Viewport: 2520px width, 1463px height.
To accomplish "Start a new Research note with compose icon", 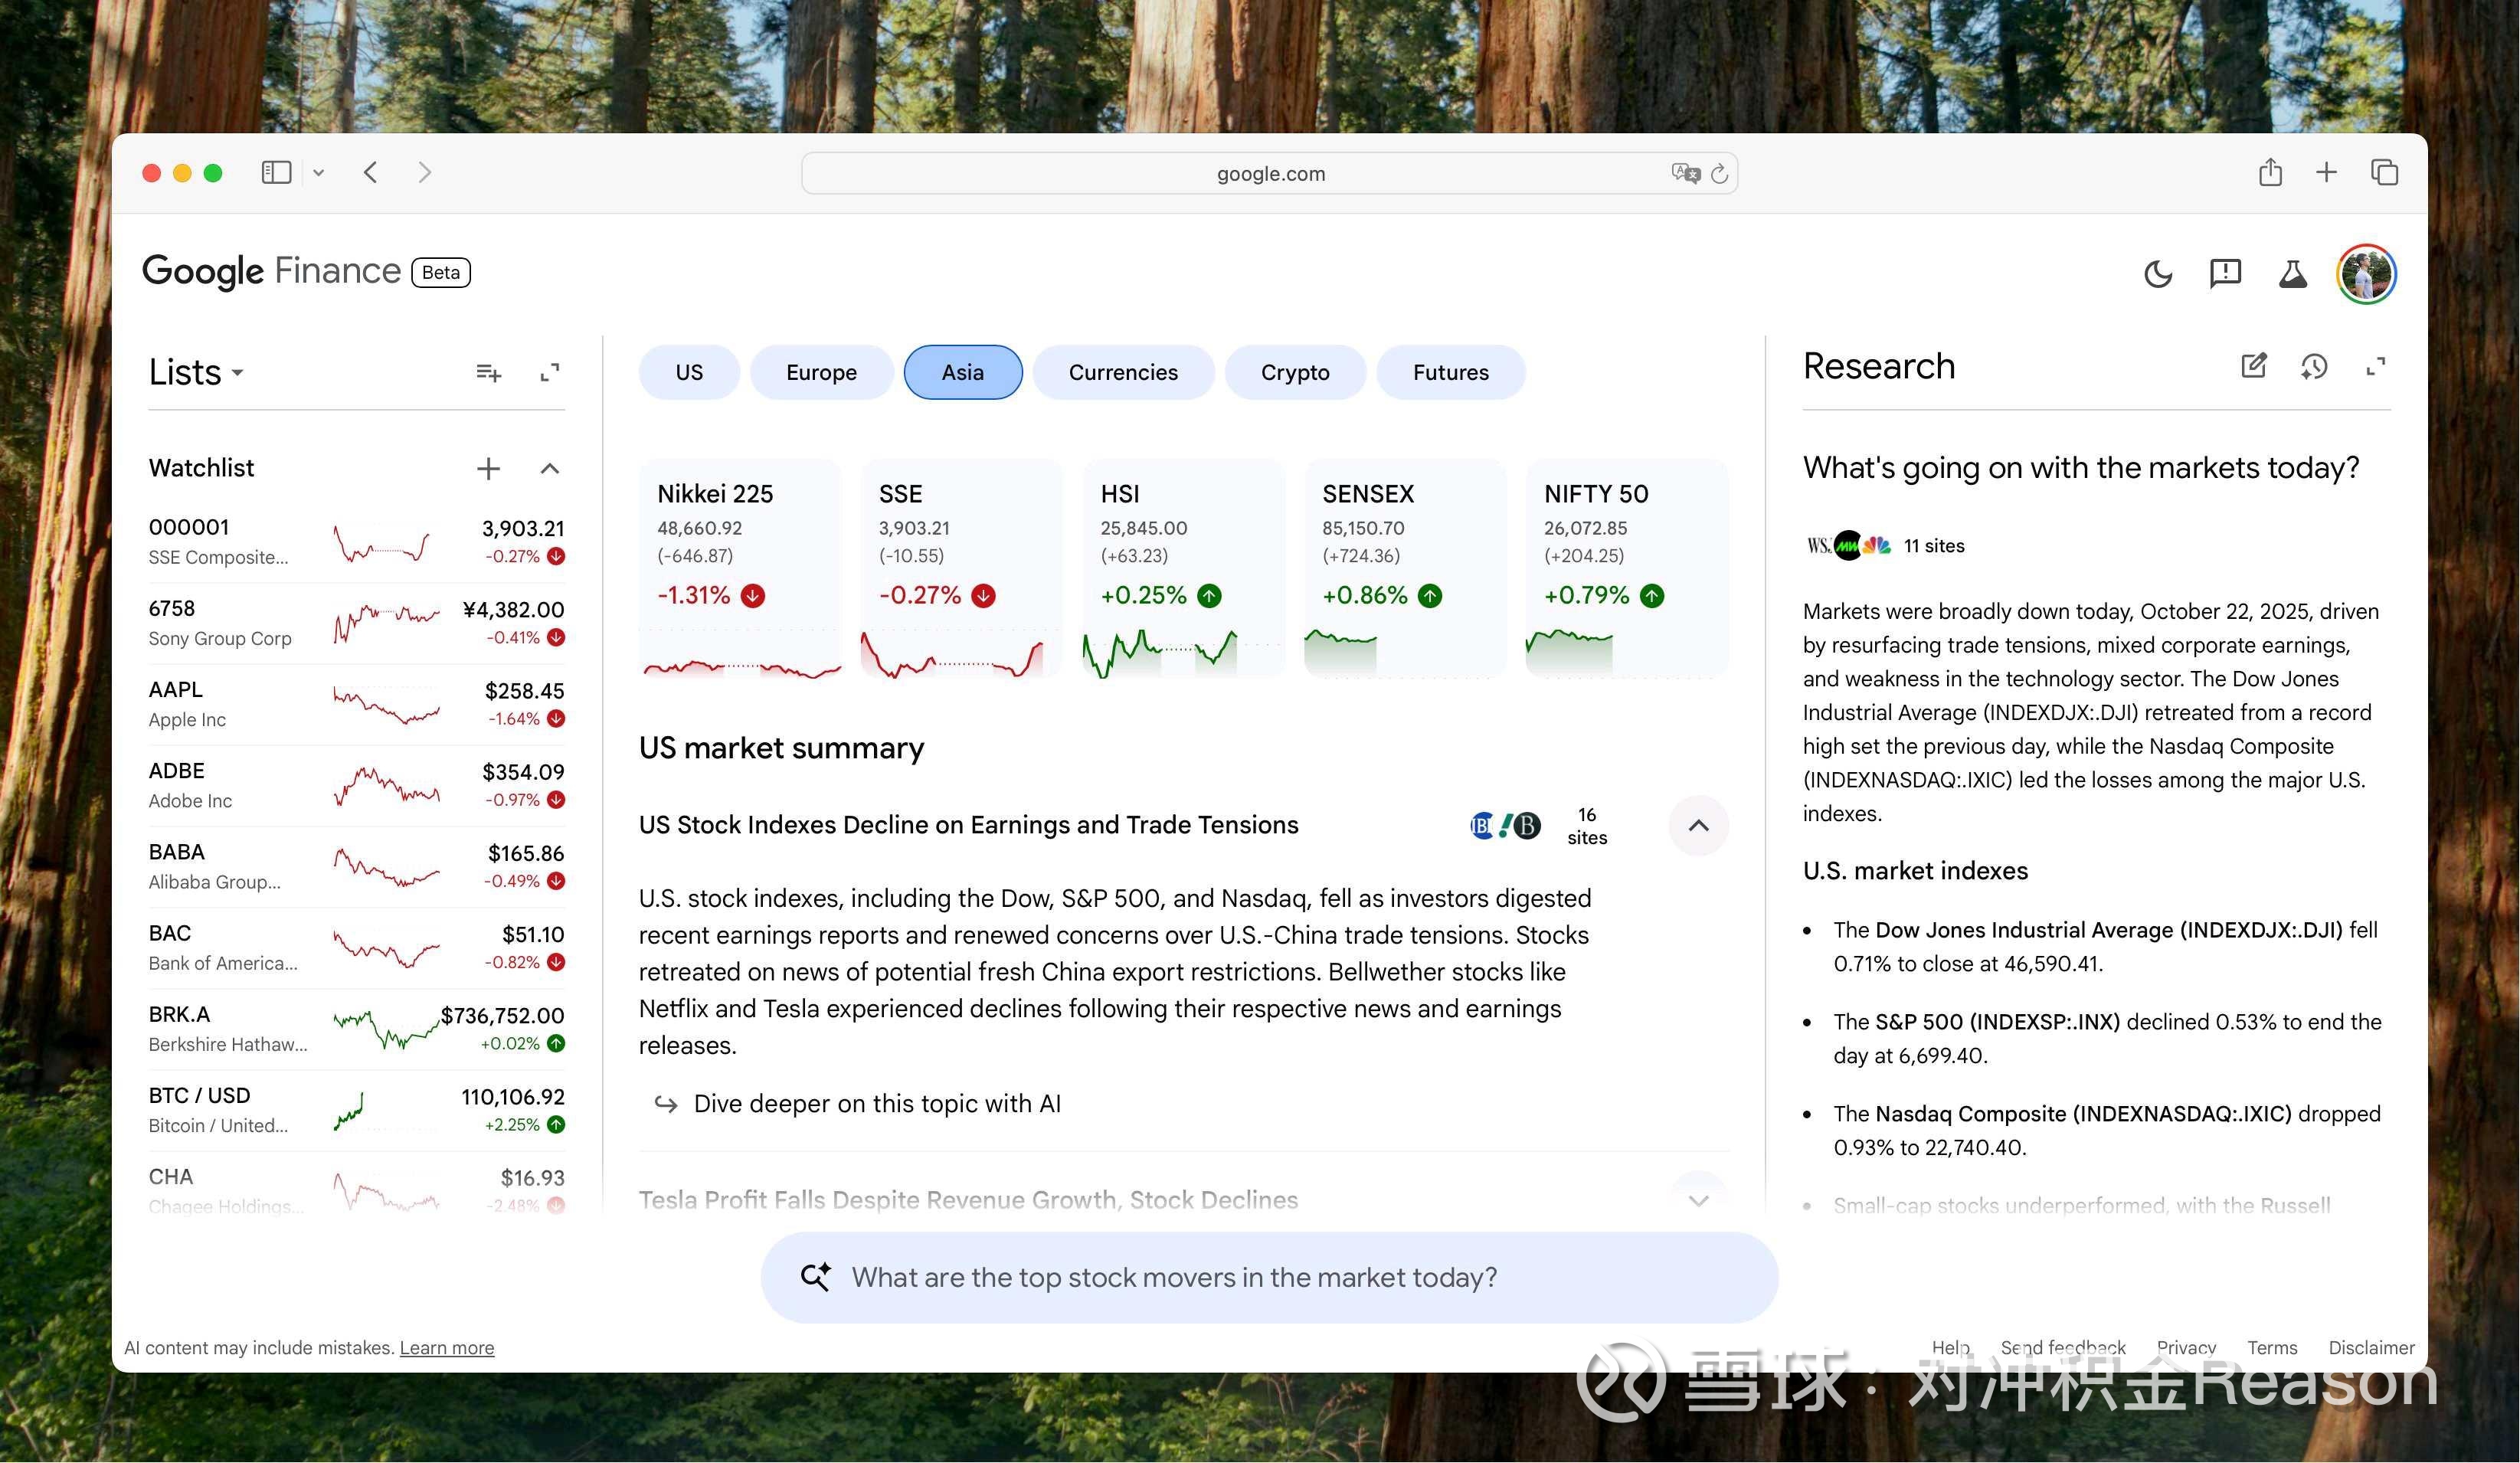I will point(2253,367).
